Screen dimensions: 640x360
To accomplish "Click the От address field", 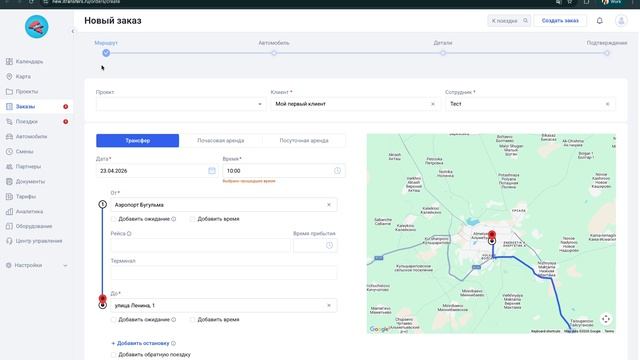I will pos(224,205).
